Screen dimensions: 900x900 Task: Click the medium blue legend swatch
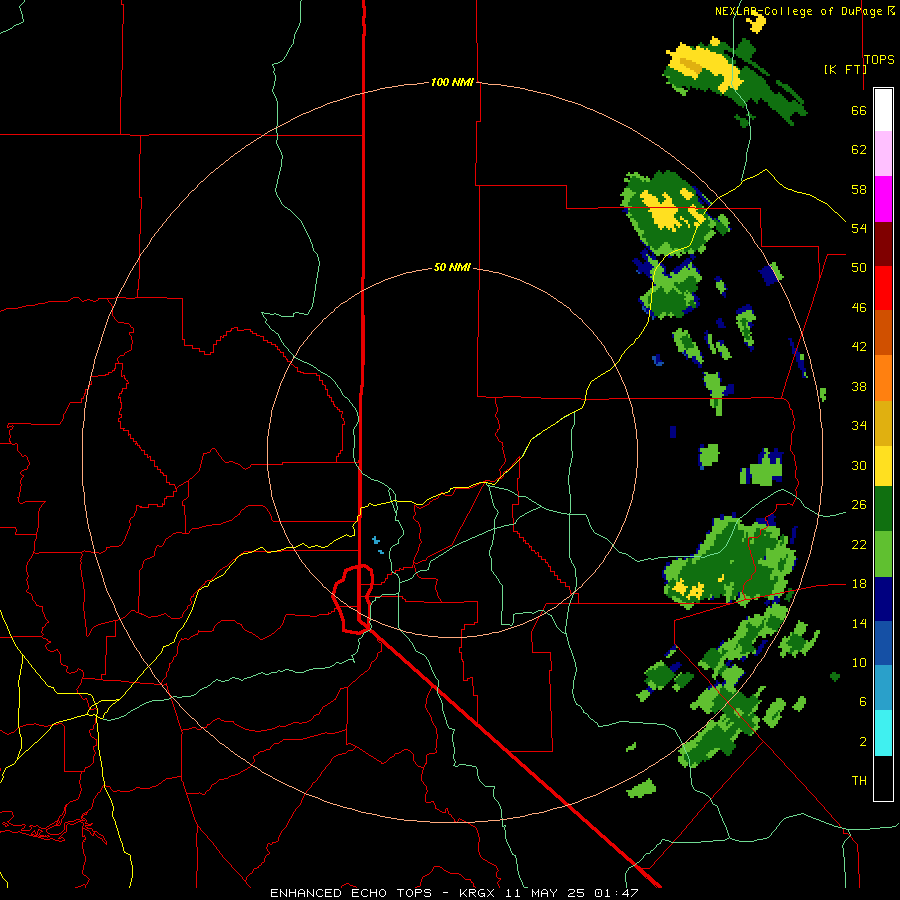pyautogui.click(x=883, y=643)
